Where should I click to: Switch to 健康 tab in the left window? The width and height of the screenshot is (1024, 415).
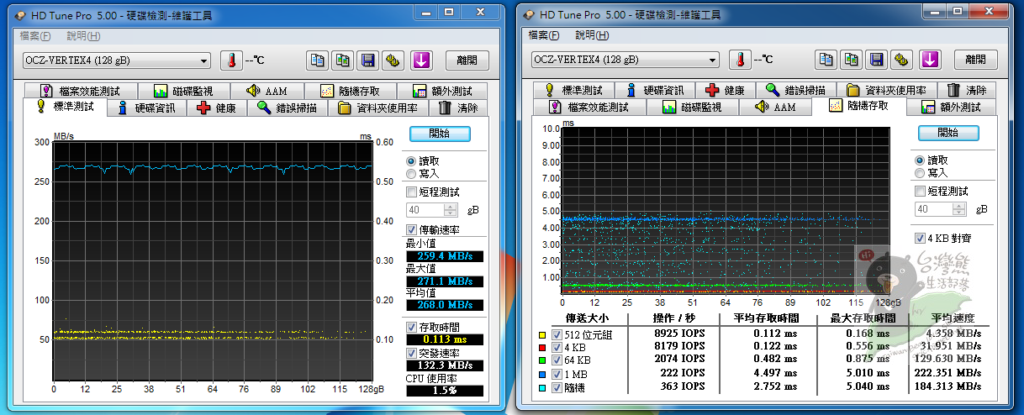tap(217, 108)
